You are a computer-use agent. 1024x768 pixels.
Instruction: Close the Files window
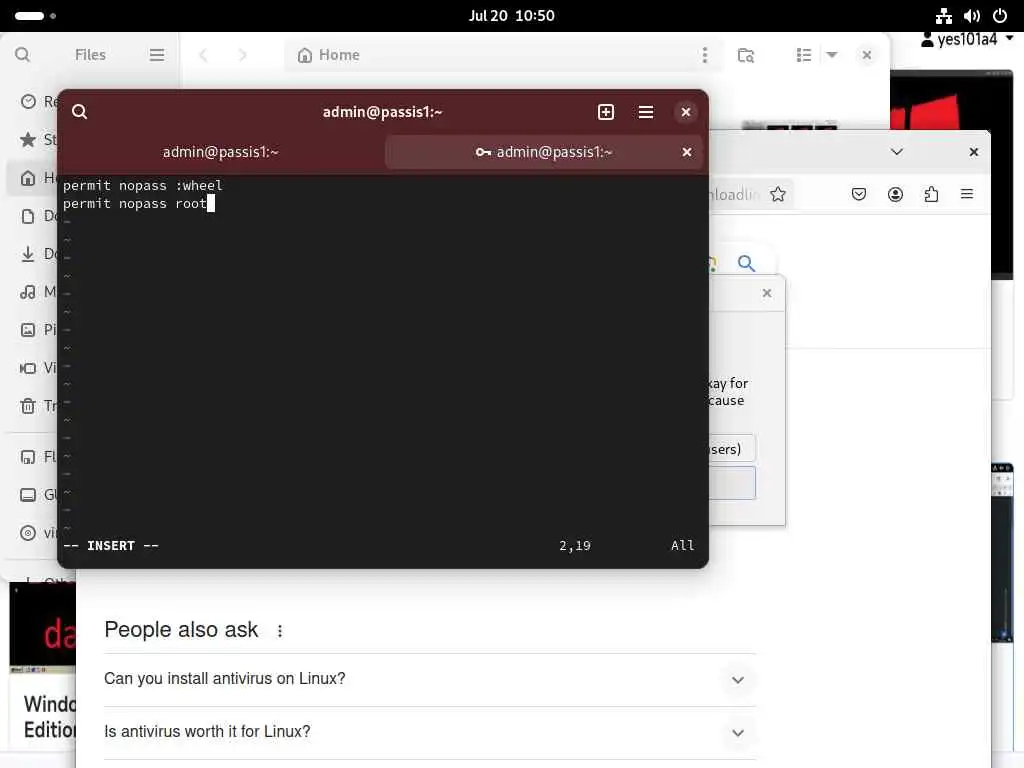click(x=867, y=55)
